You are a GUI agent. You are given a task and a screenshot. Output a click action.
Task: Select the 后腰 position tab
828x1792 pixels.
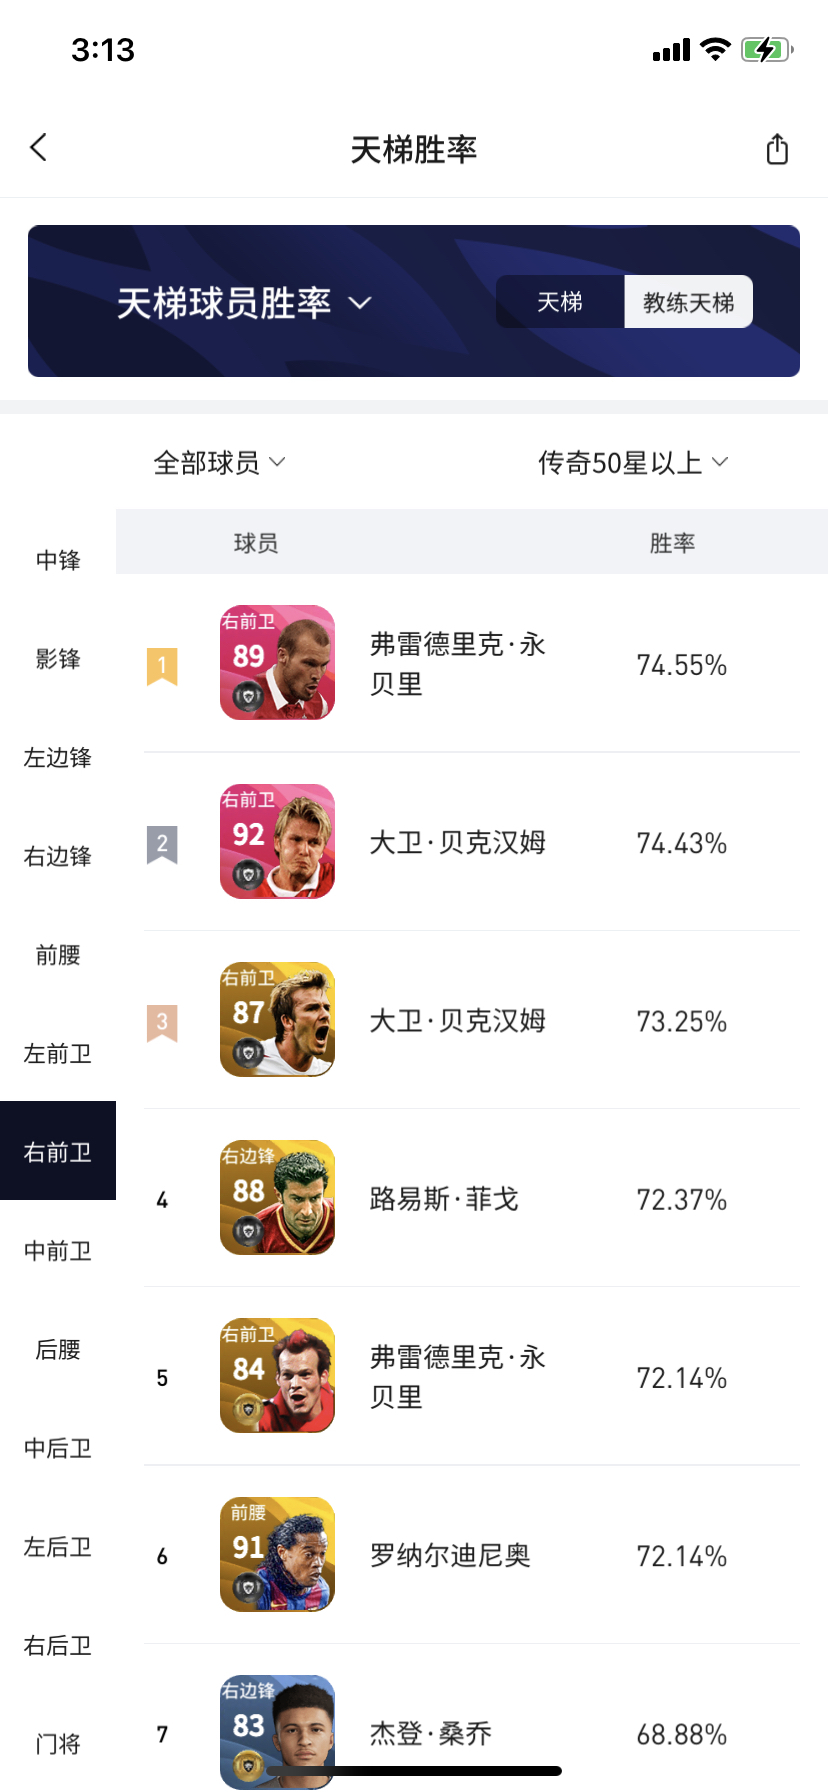(58, 1350)
